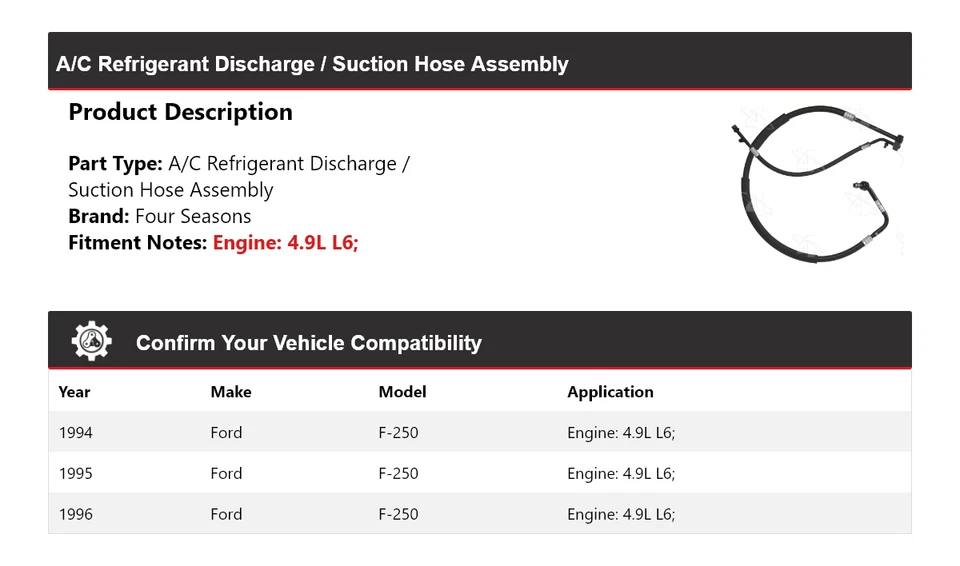Click the Year column header
Screen dimensions: 960x566
coord(74,392)
